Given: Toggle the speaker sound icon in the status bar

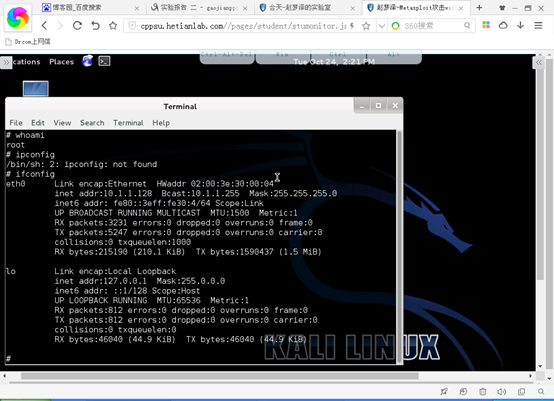Looking at the screenshot, I should click(502, 391).
